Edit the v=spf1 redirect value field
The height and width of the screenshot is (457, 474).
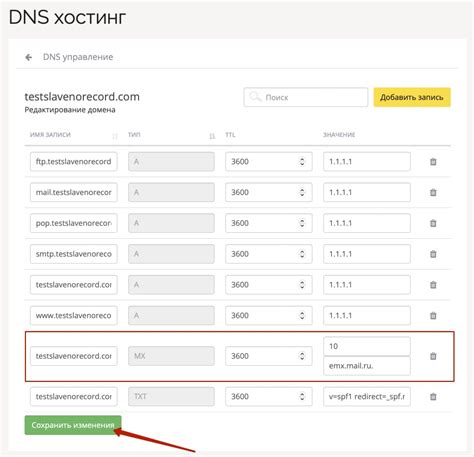367,397
